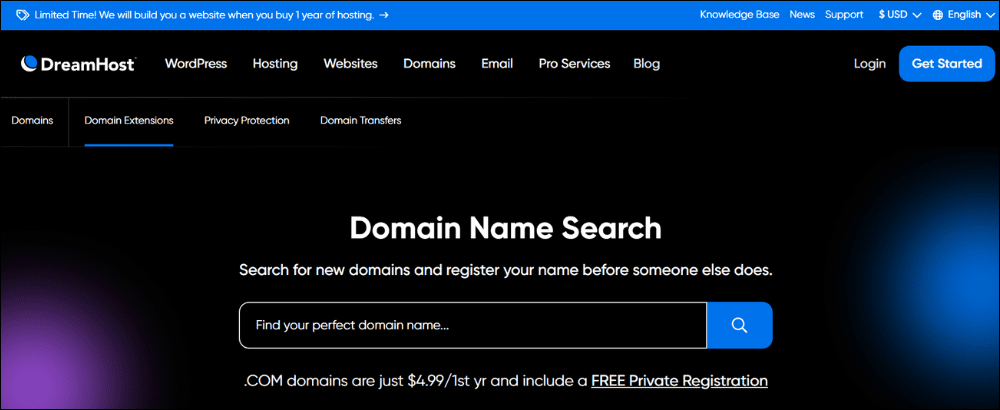Select the Domain Extensions tab
This screenshot has width=1000, height=410.
(x=129, y=120)
